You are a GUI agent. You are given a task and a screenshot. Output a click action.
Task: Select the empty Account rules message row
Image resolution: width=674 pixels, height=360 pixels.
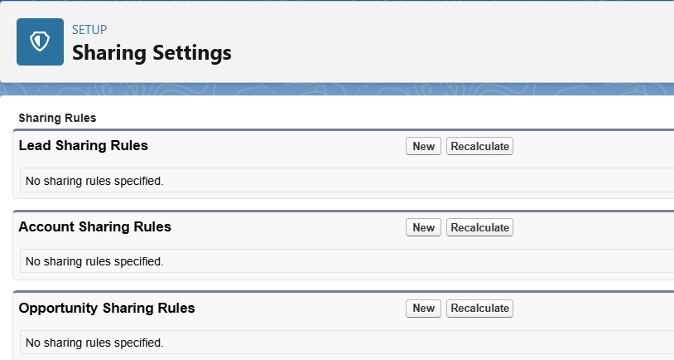click(x=347, y=261)
